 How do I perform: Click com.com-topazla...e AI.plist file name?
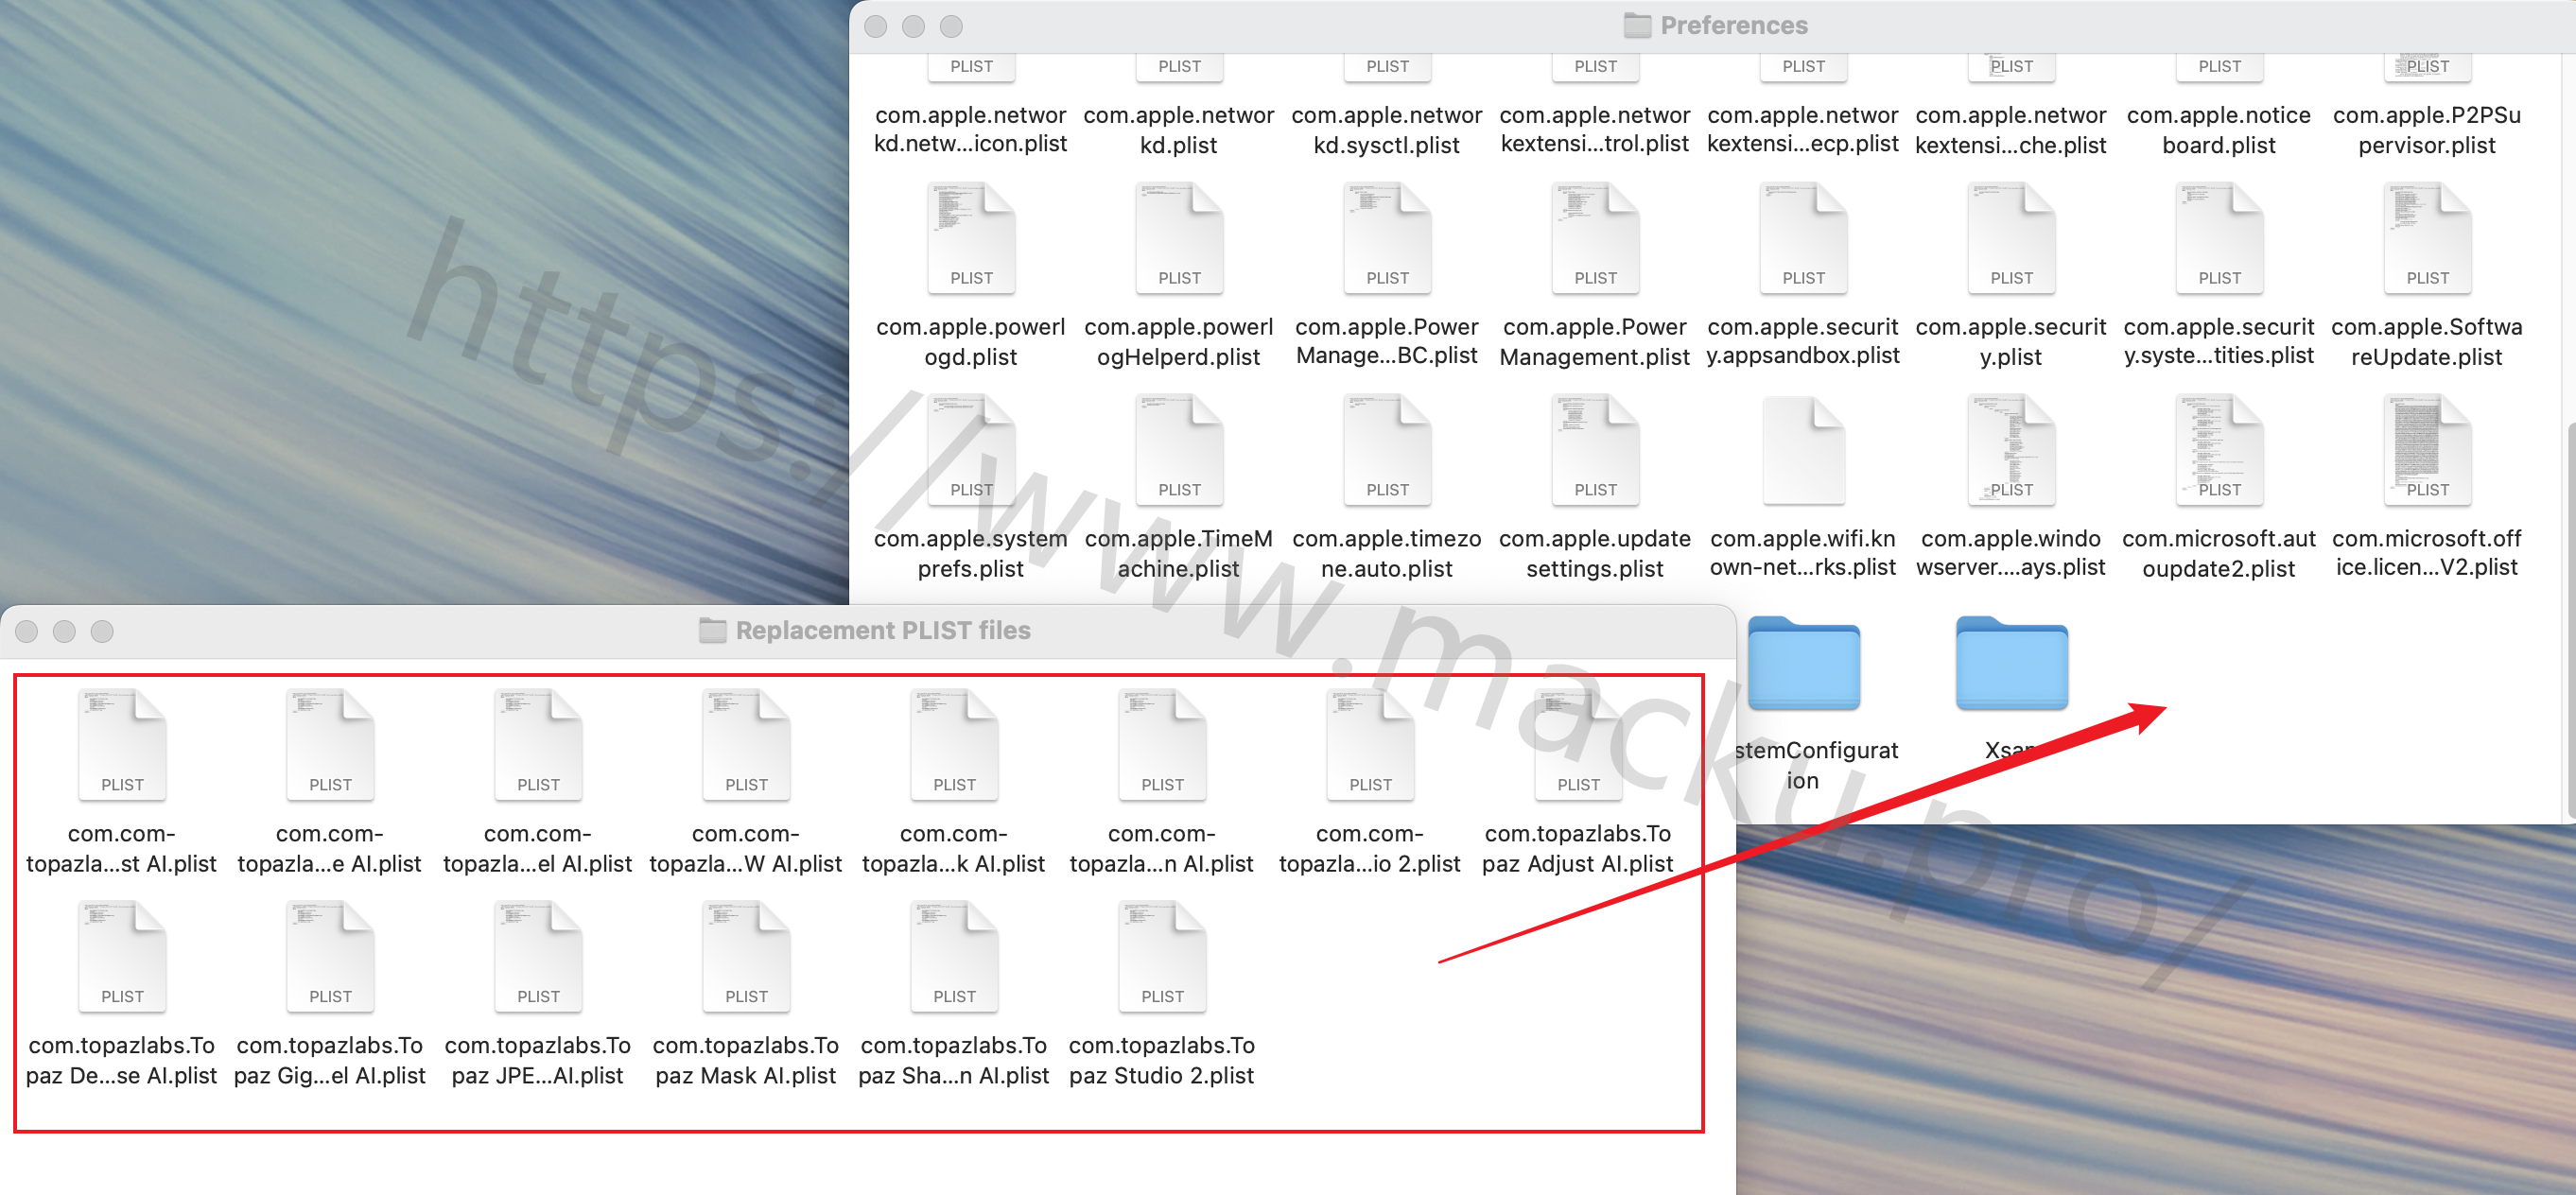330,849
